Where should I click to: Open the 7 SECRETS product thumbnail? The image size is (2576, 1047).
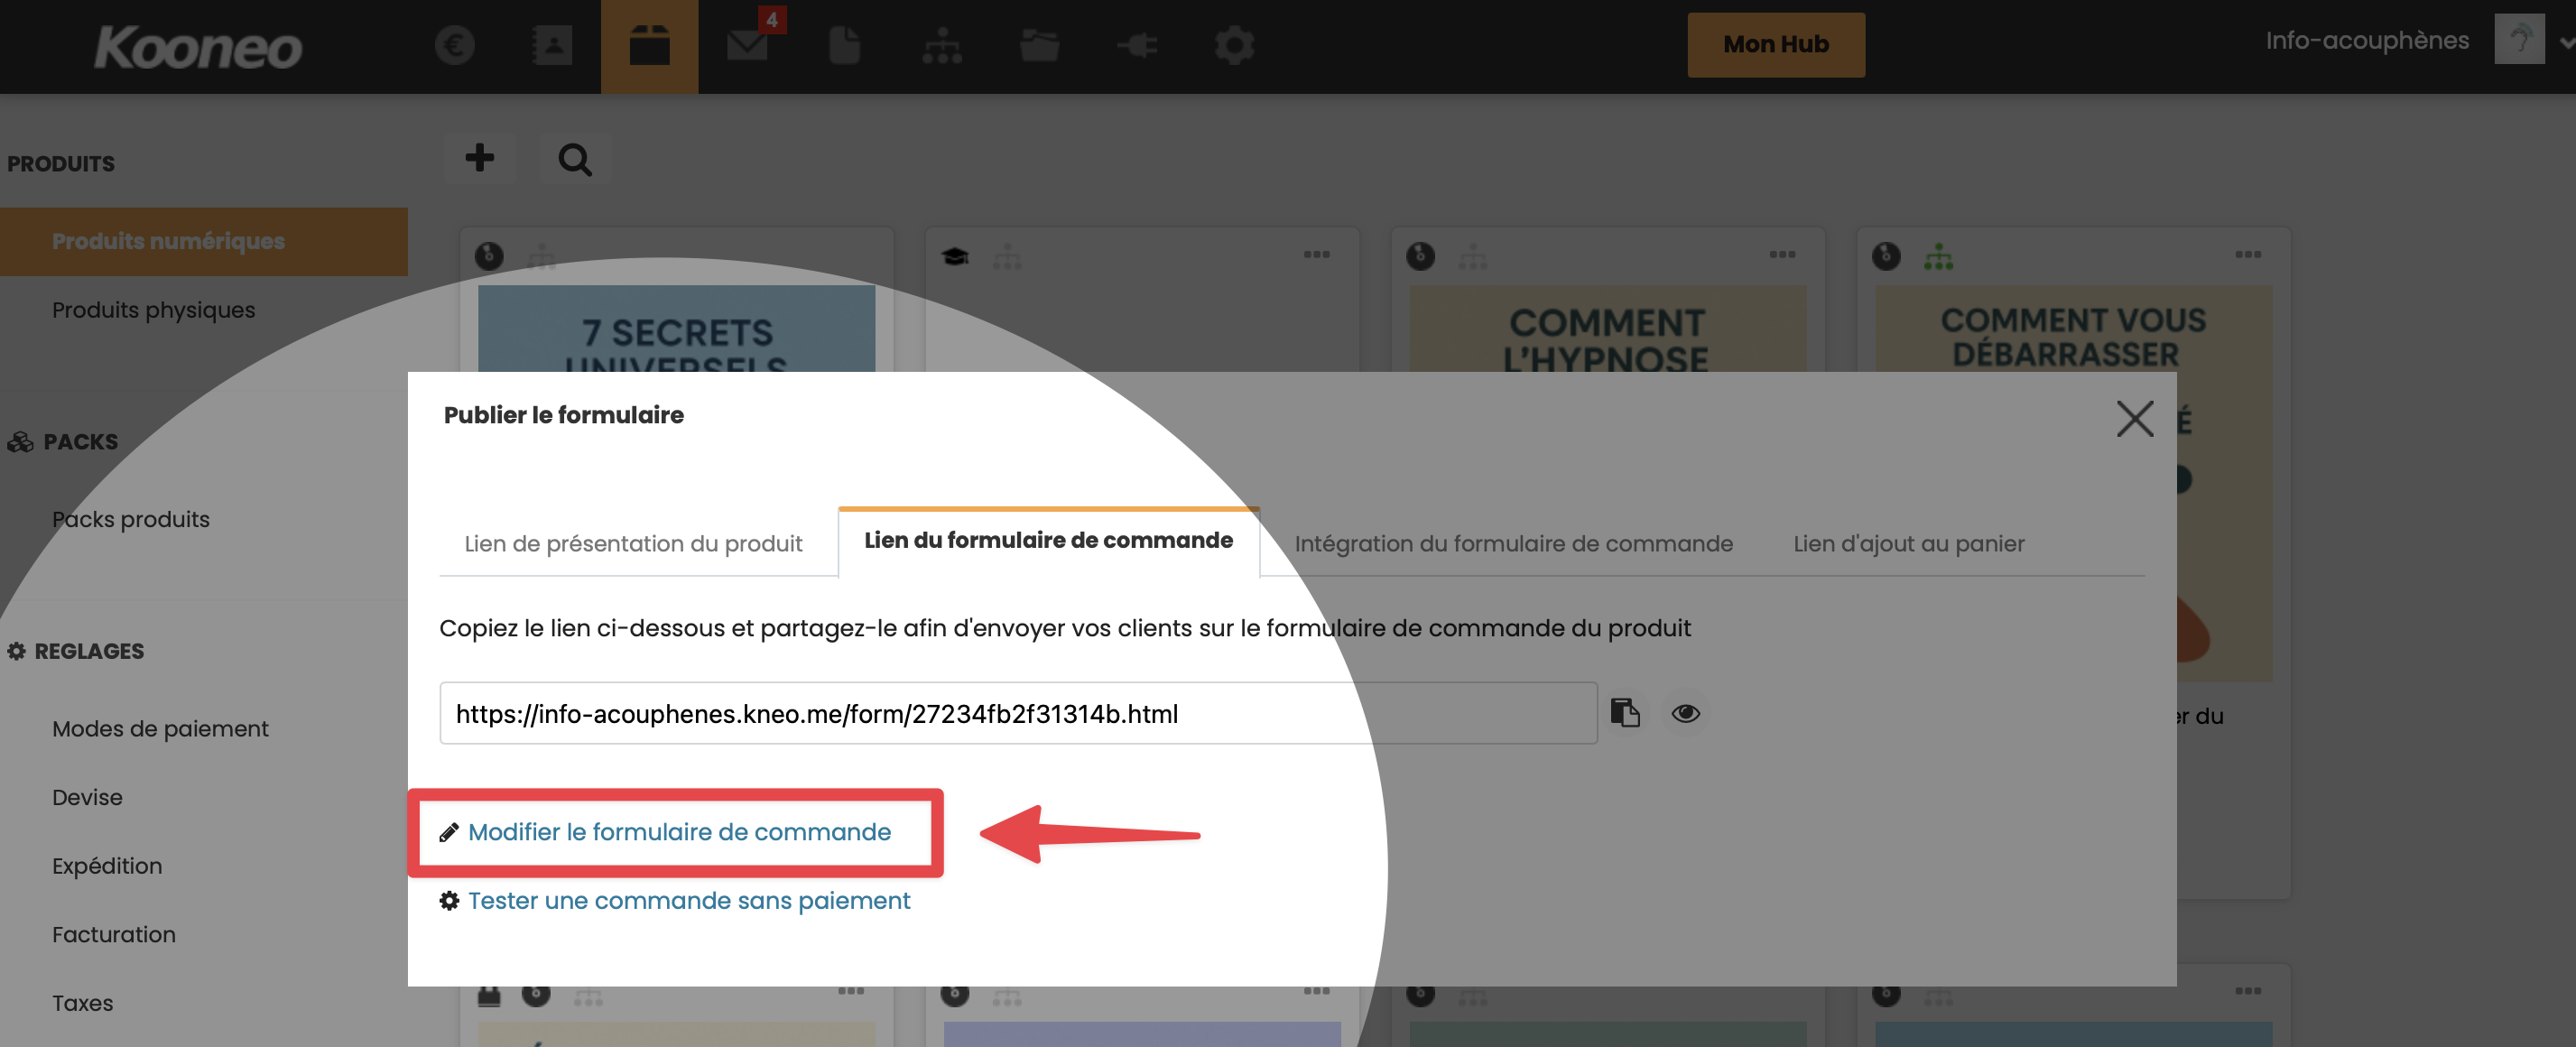(677, 328)
